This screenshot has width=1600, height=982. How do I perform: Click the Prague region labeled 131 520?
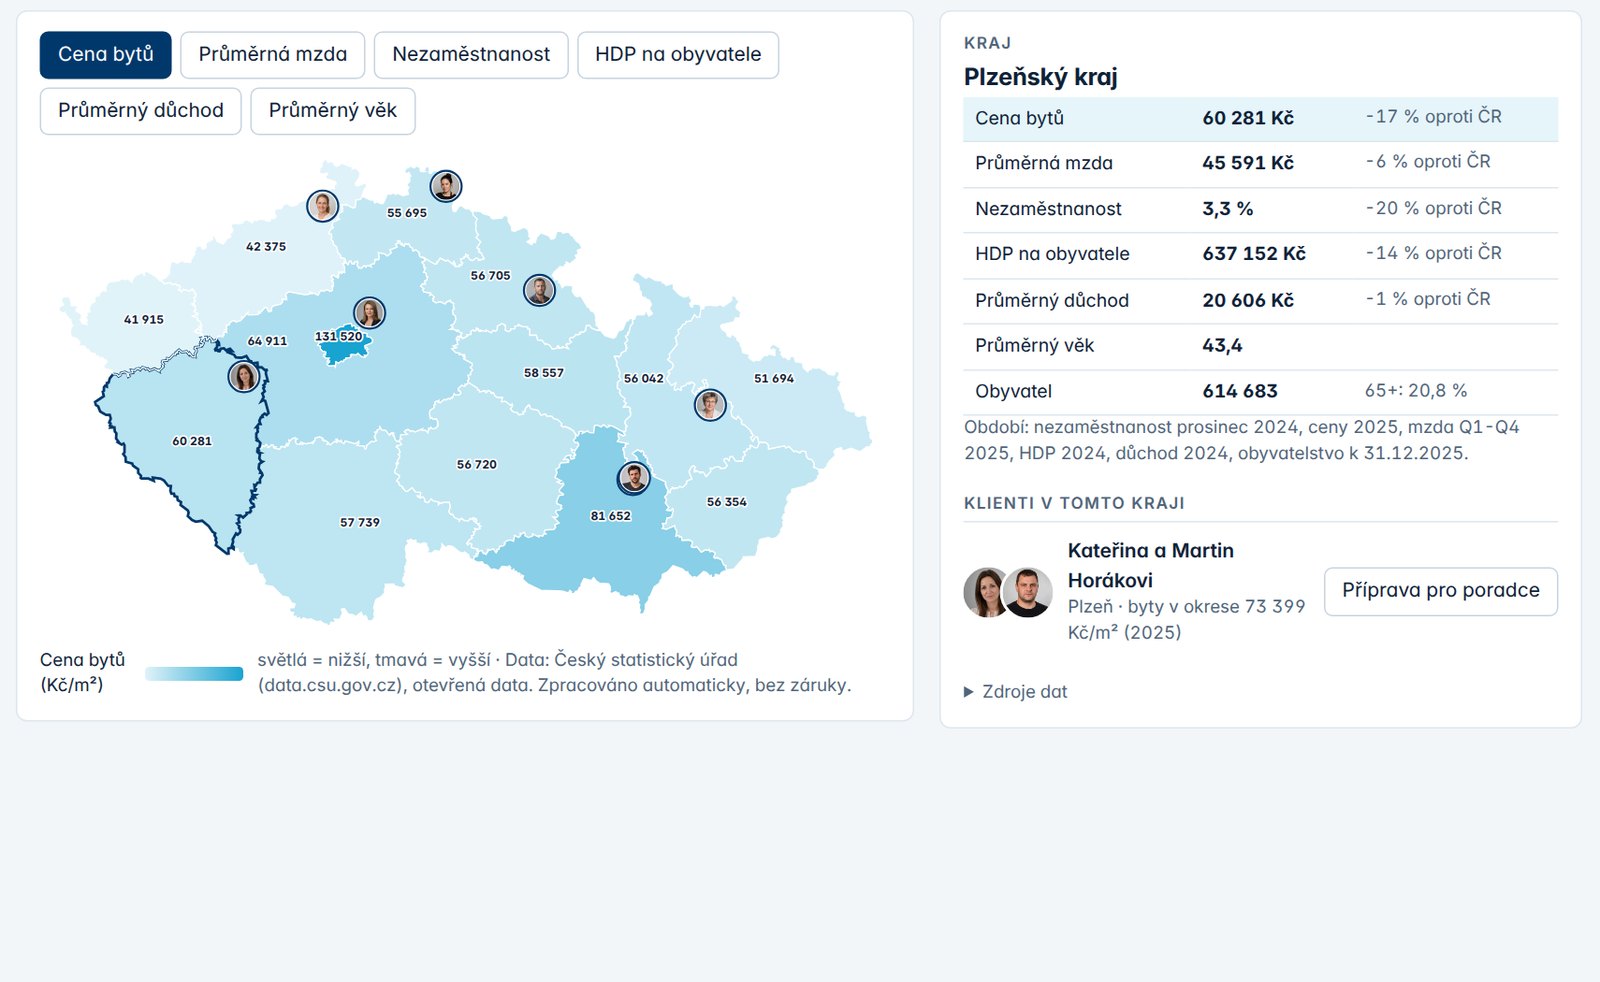click(x=345, y=348)
